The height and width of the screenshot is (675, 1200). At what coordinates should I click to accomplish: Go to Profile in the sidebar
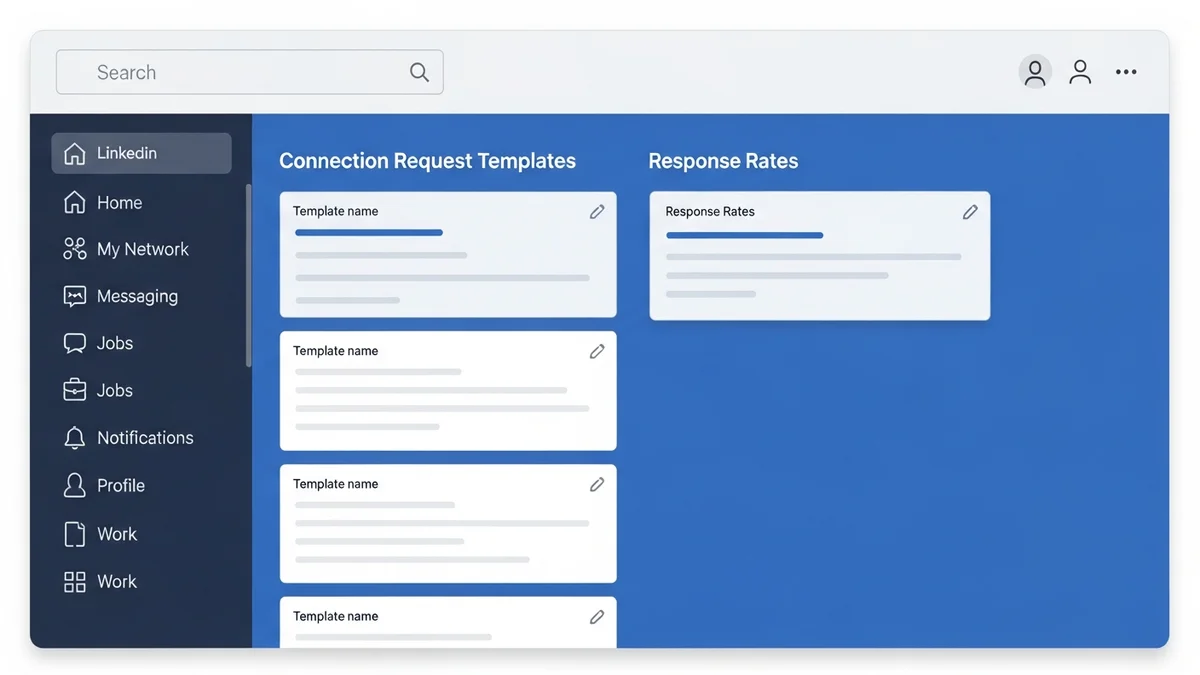[120, 485]
